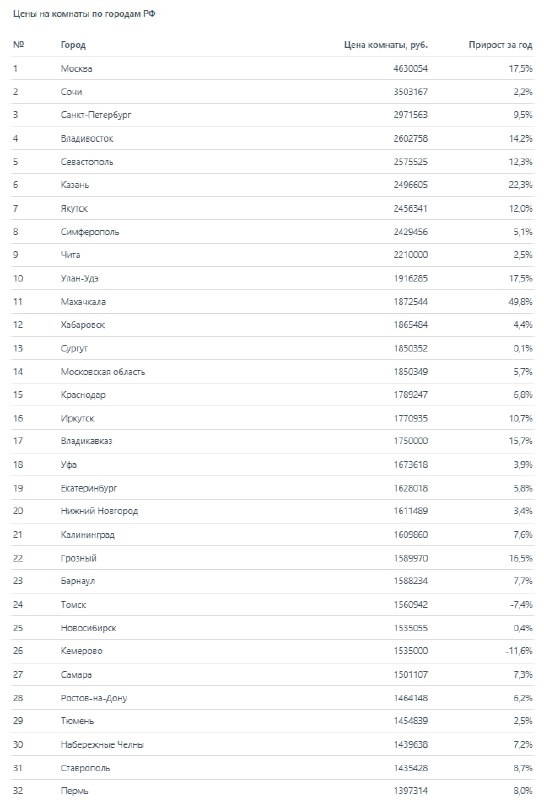Click Казань yearly growth 22,3%
The image size is (544, 800).
point(520,185)
